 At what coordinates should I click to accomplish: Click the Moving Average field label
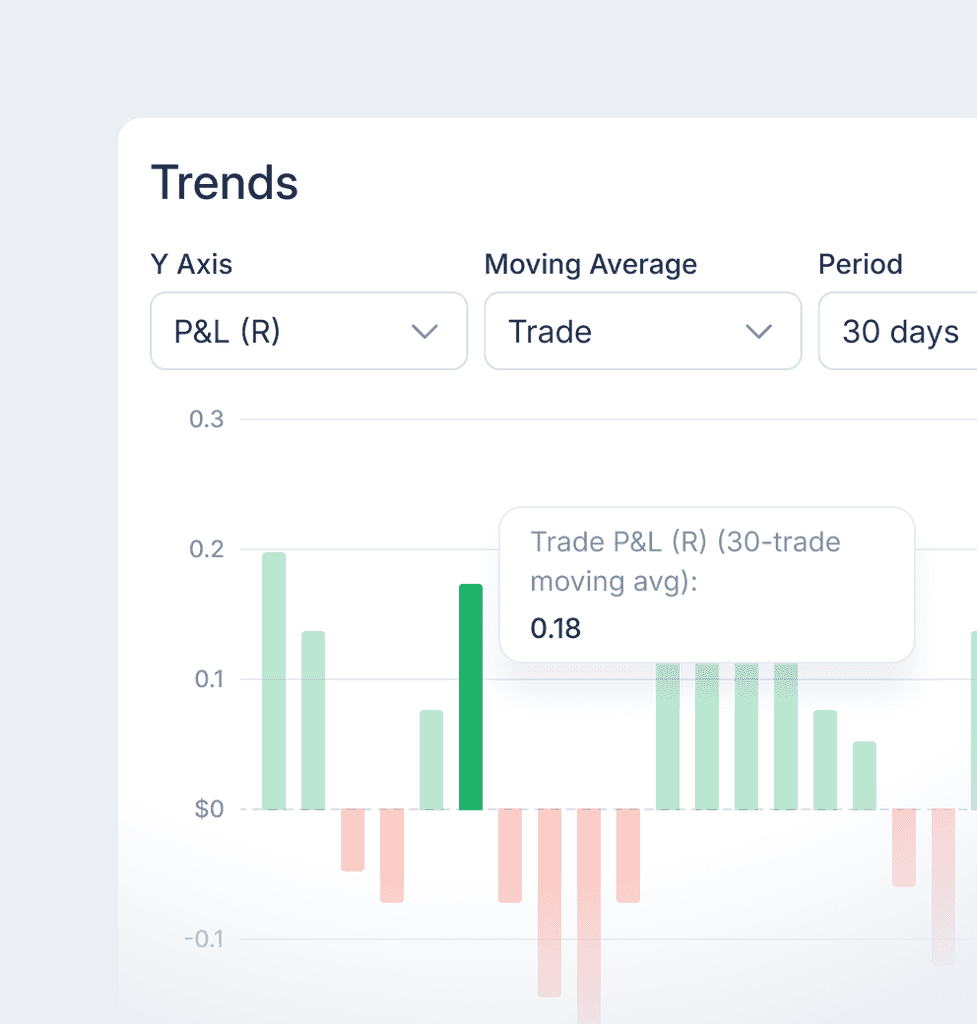(x=590, y=264)
